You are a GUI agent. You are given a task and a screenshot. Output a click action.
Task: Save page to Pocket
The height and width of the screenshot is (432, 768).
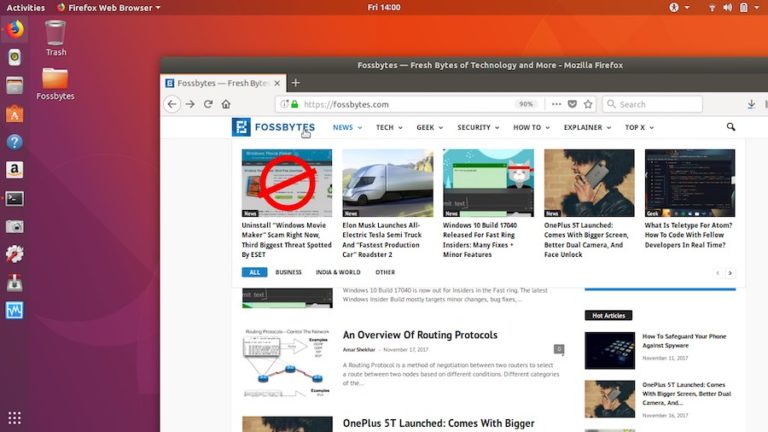click(x=572, y=104)
